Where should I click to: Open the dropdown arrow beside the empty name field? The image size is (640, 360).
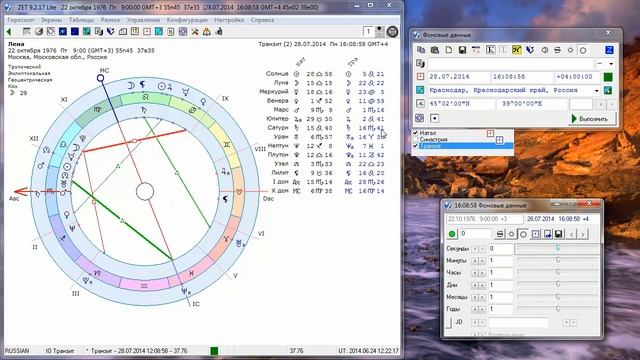(x=611, y=64)
